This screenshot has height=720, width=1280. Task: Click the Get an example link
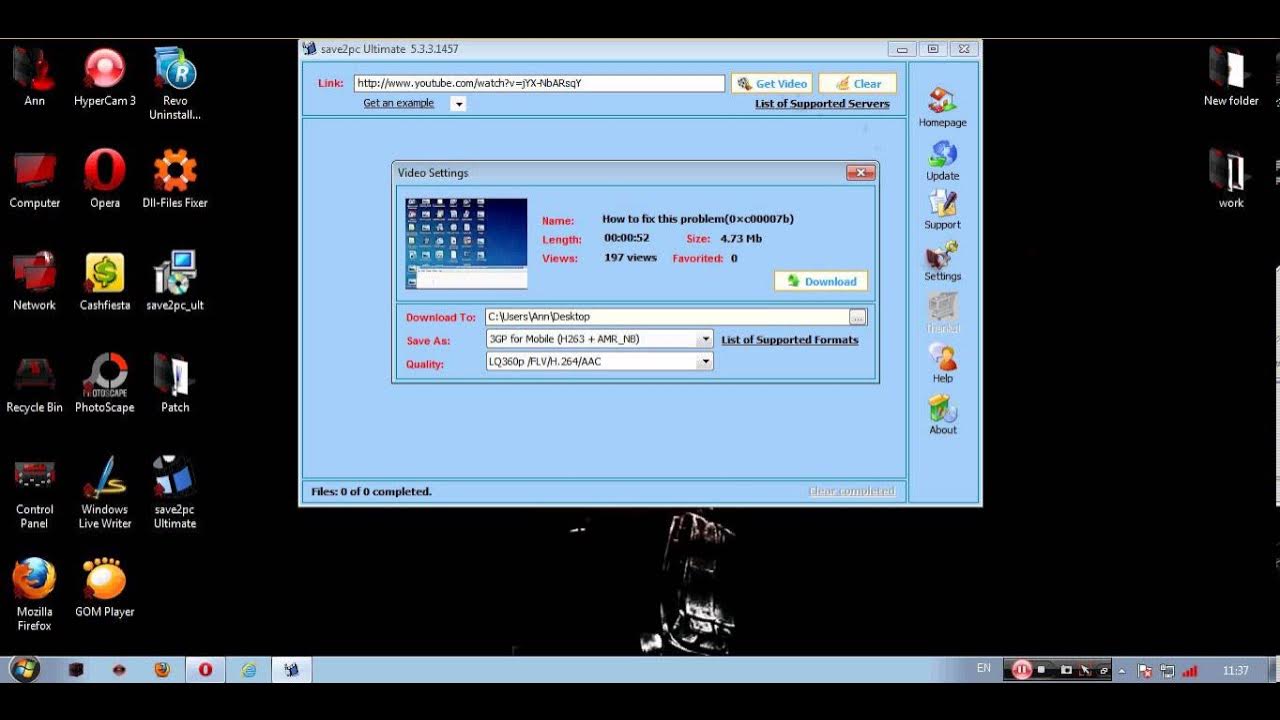399,103
